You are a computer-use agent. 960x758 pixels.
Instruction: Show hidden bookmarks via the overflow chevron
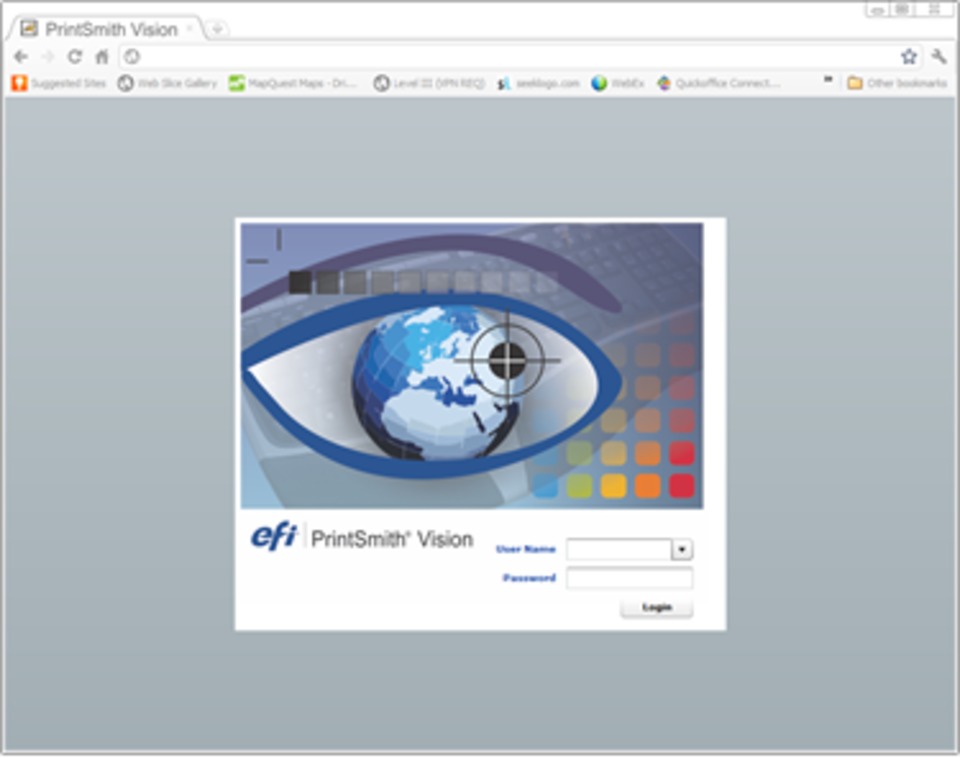[x=828, y=80]
